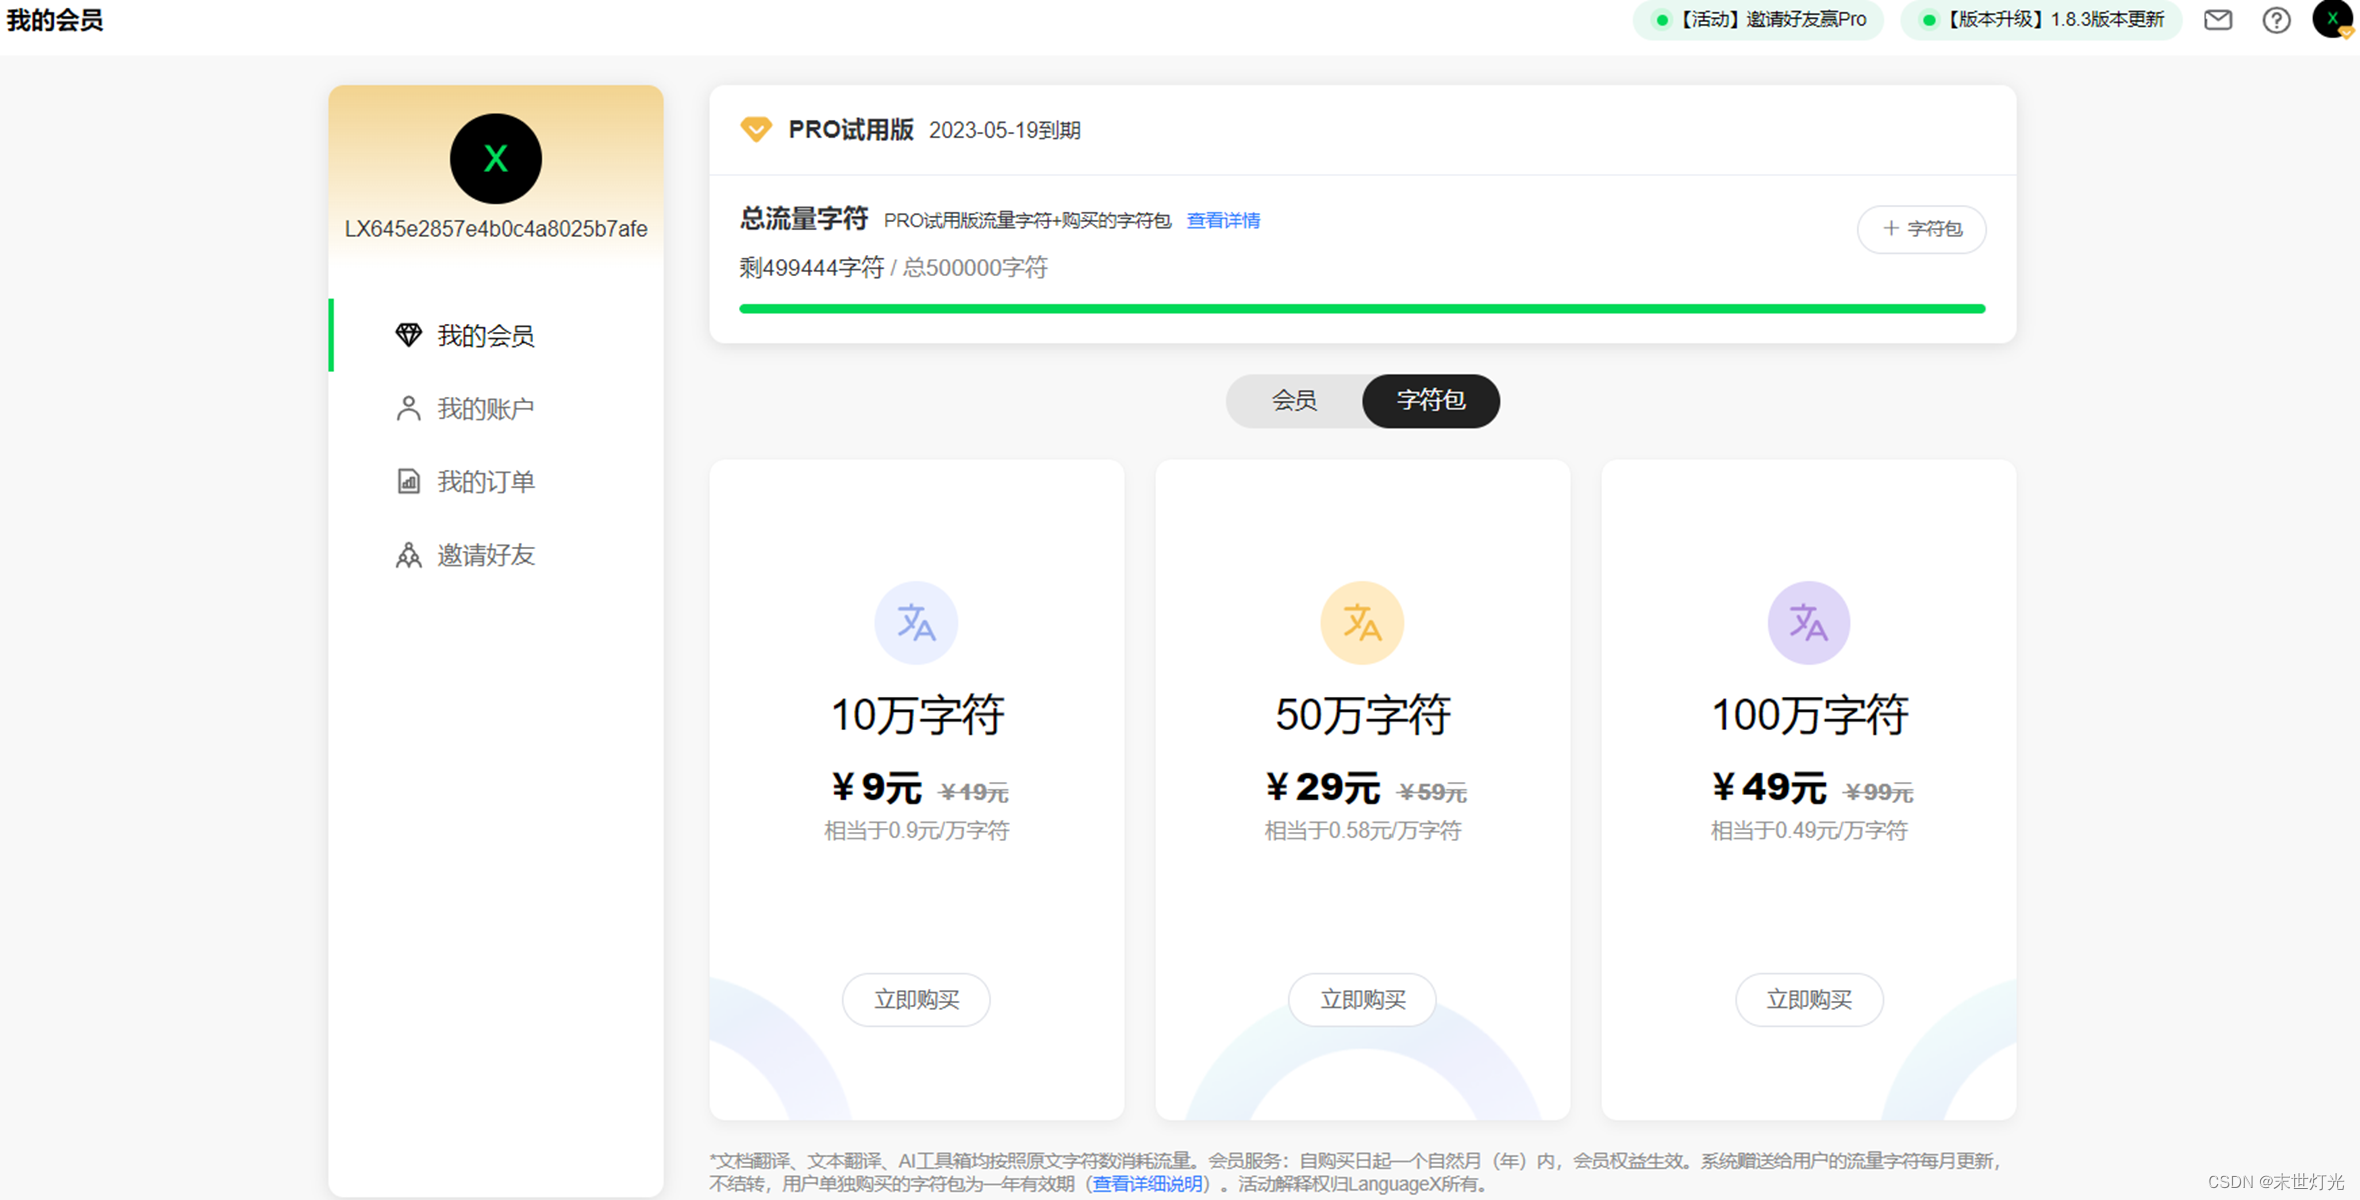Open the 查看详细说明 link in footer
This screenshot has width=2360, height=1200.
1147,1184
